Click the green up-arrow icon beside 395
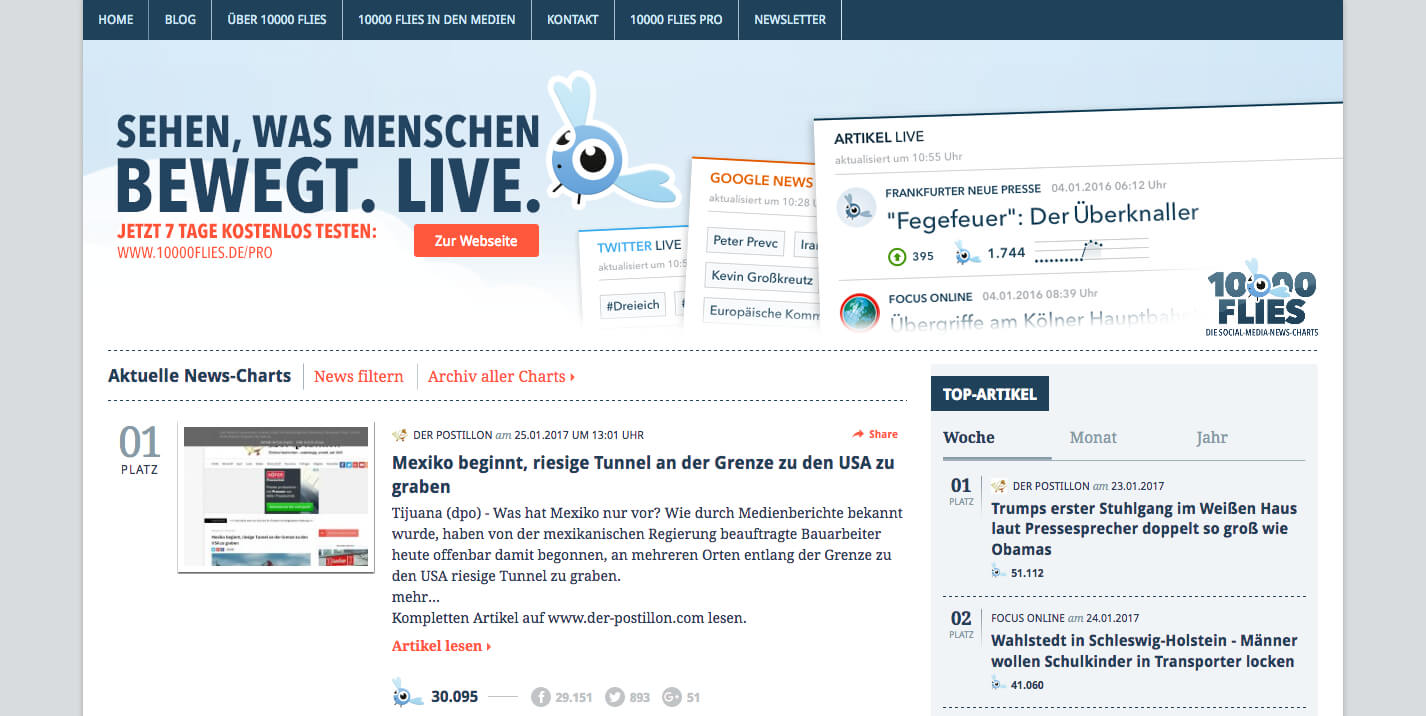Screen dimensions: 1426x716 tap(897, 256)
